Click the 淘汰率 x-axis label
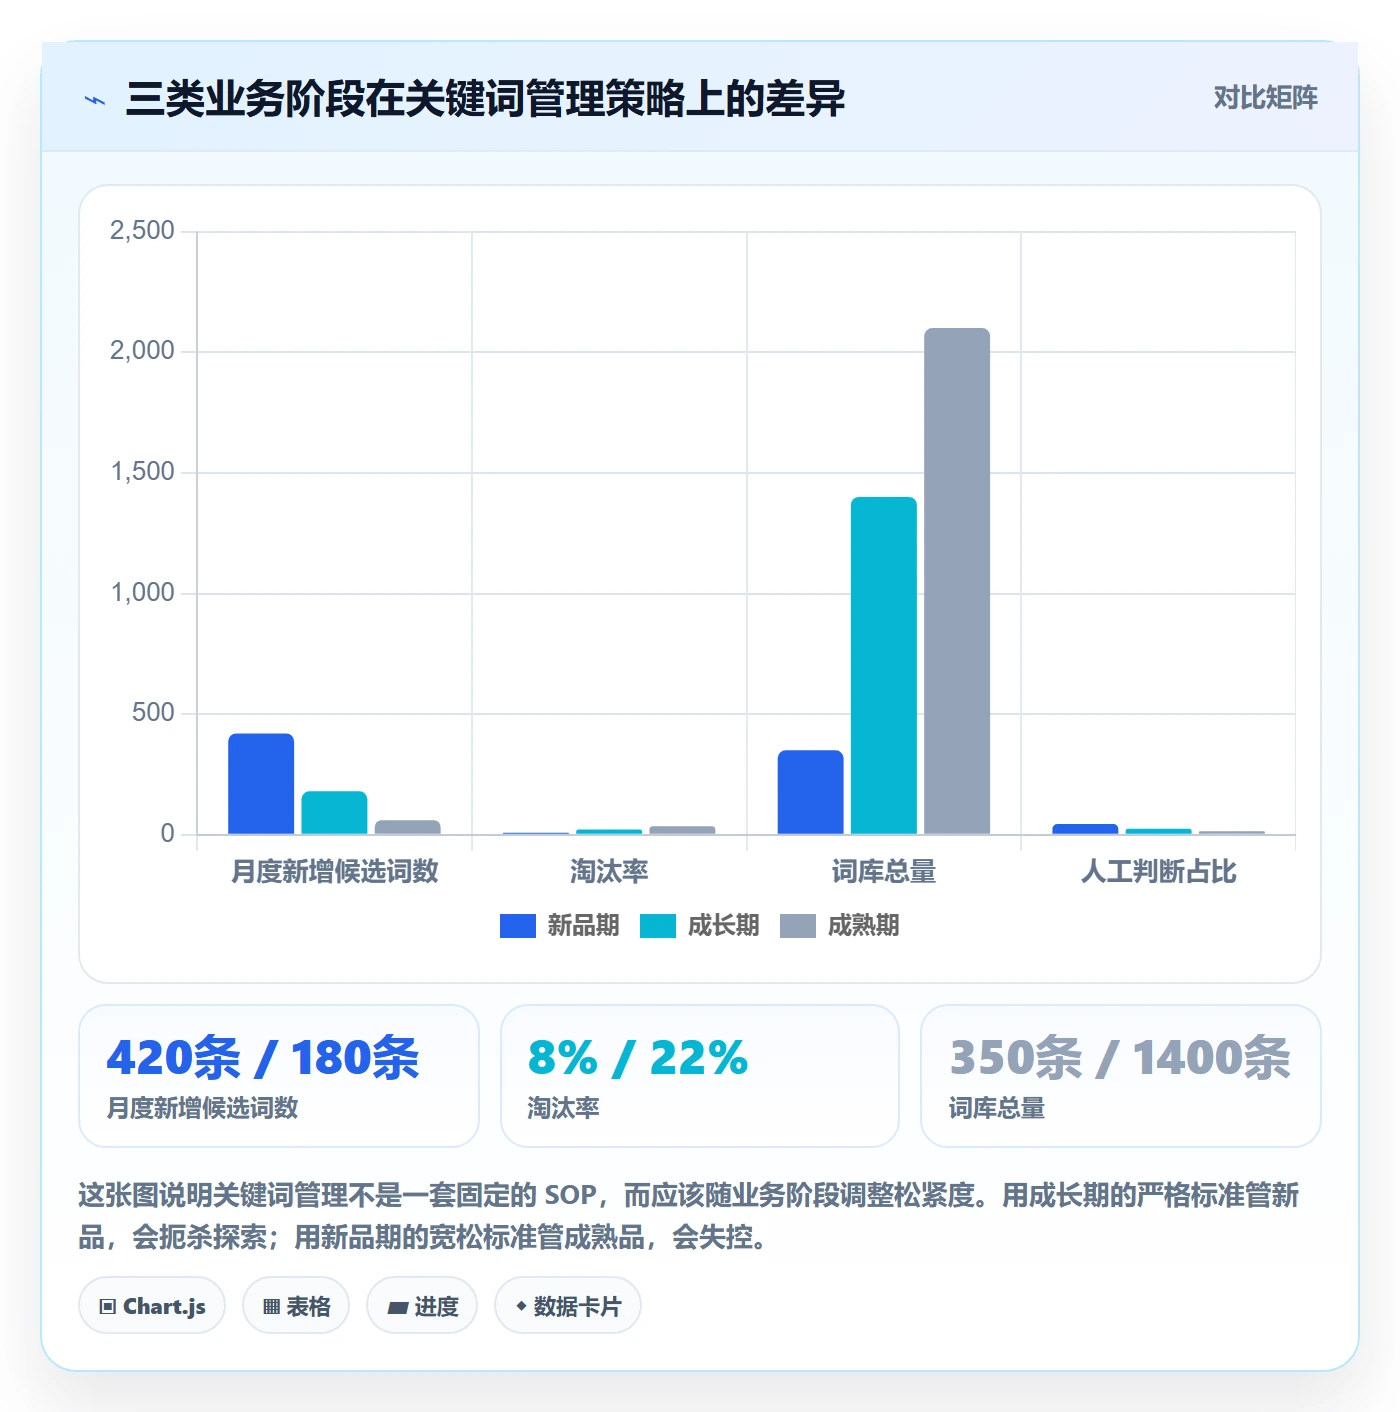 609,872
